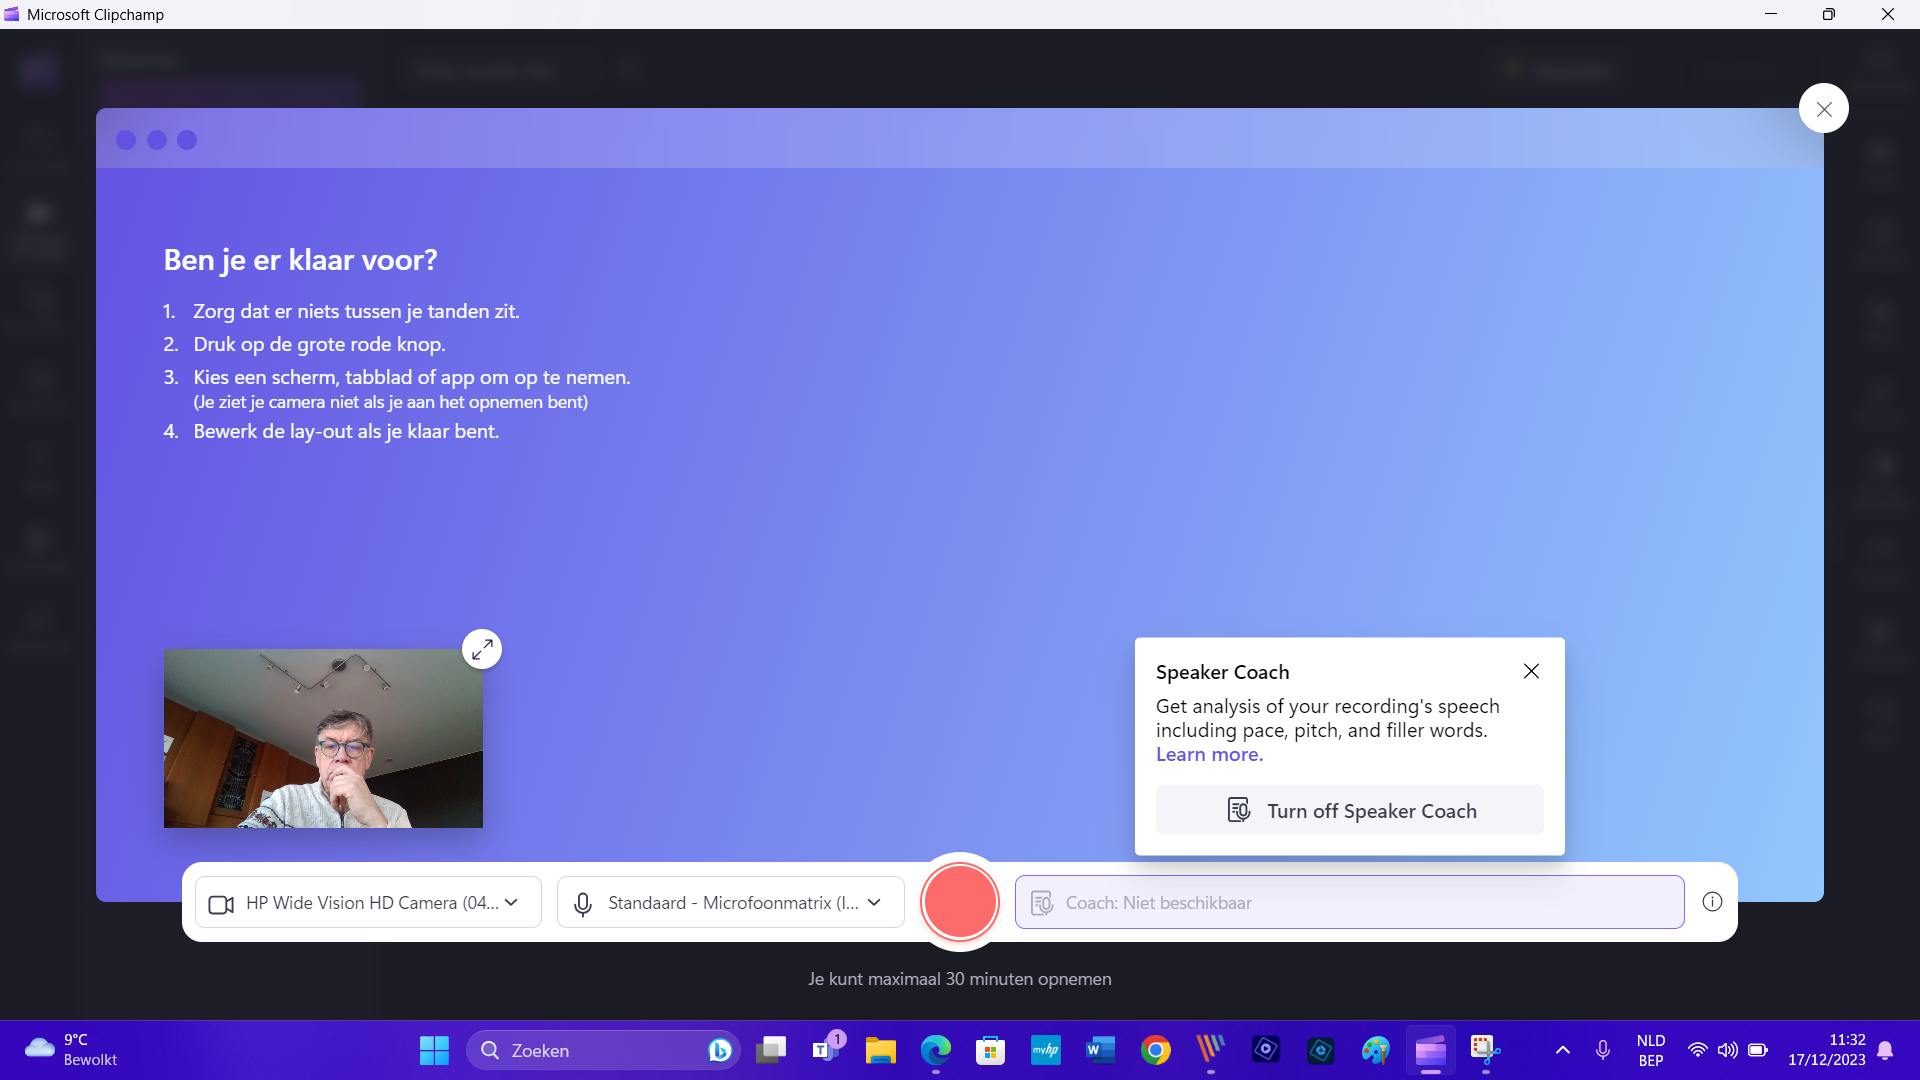Image resolution: width=1920 pixels, height=1080 pixels.
Task: Expand the webcam preview thumbnail
Action: [482, 650]
